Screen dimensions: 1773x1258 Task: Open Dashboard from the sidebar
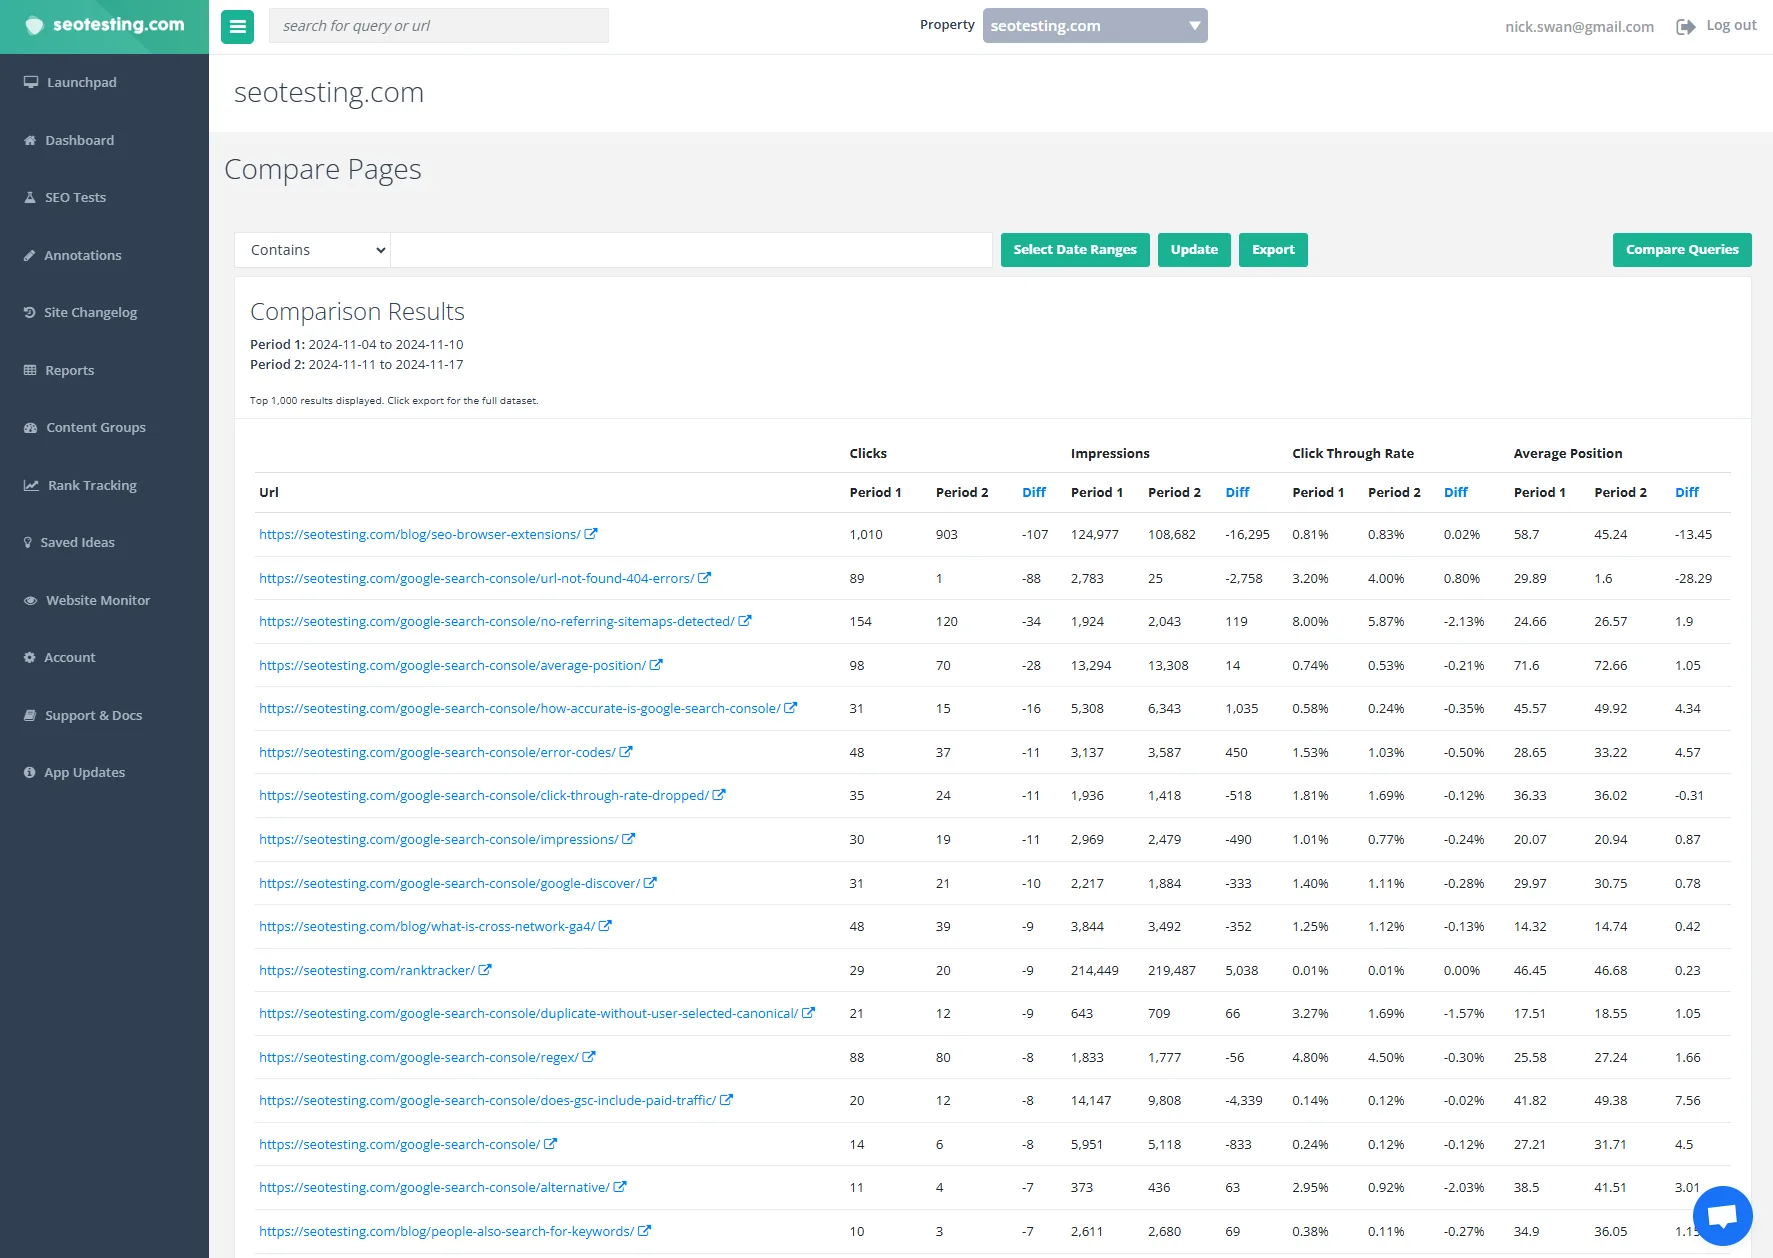[x=78, y=140]
